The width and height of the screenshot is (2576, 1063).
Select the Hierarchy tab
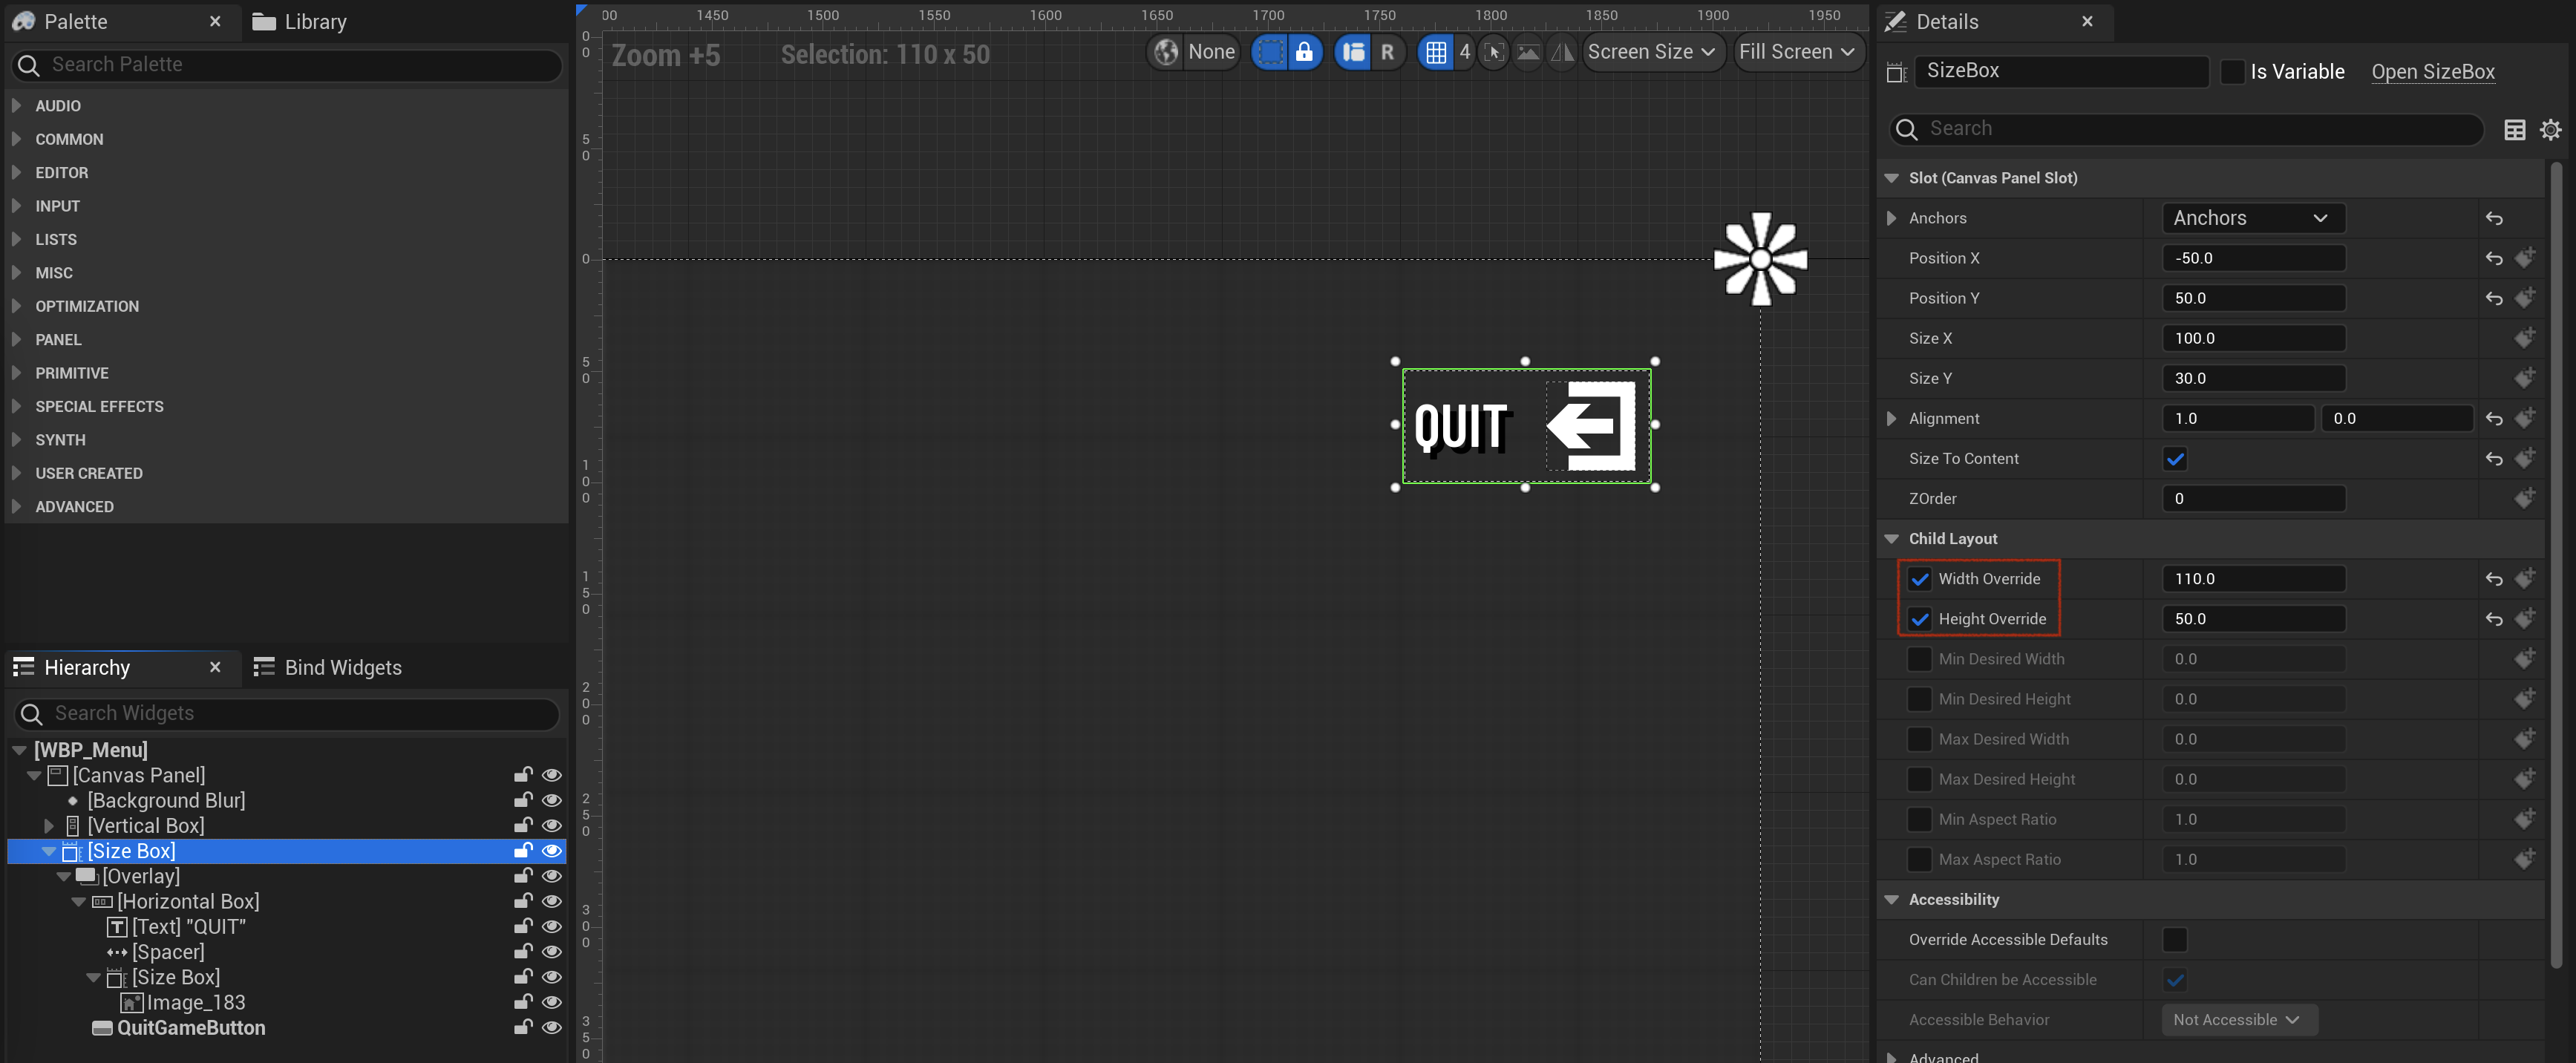[x=87, y=667]
